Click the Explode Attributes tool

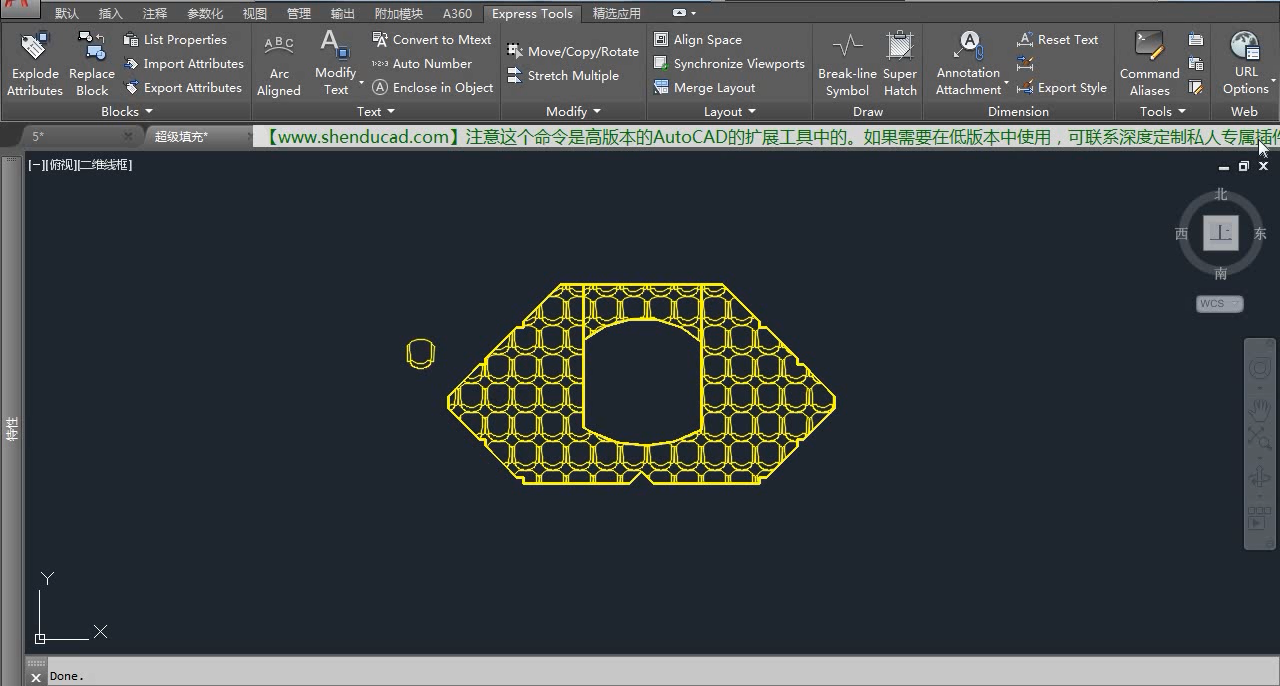click(35, 63)
